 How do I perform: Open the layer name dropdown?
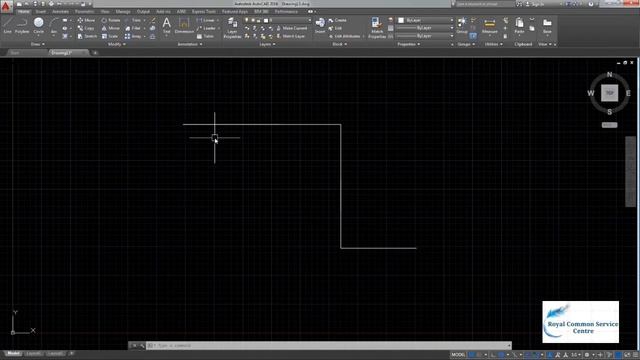click(x=309, y=20)
